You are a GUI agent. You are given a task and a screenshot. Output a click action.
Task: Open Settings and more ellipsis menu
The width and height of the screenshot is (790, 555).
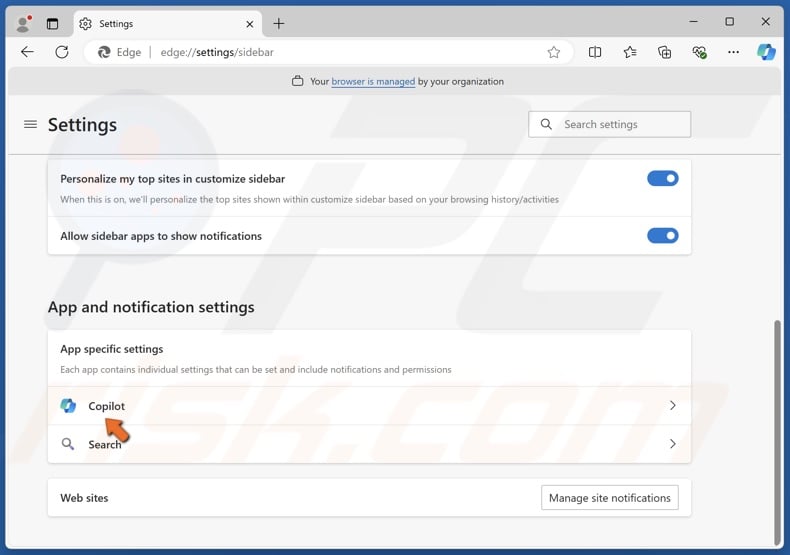[734, 52]
